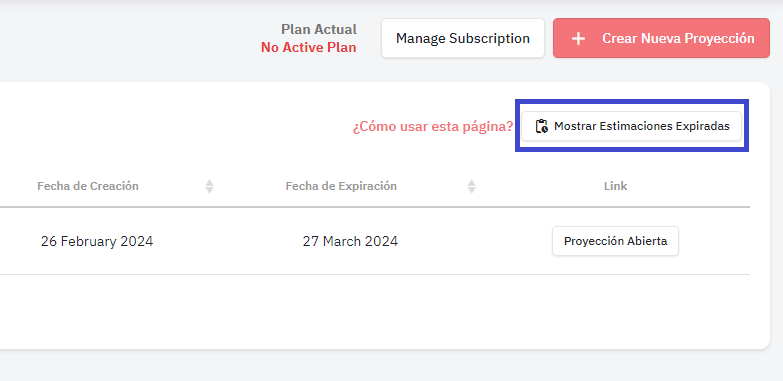Click empty table area below the projection row
Screen dimensions: 783x381
click(x=375, y=310)
